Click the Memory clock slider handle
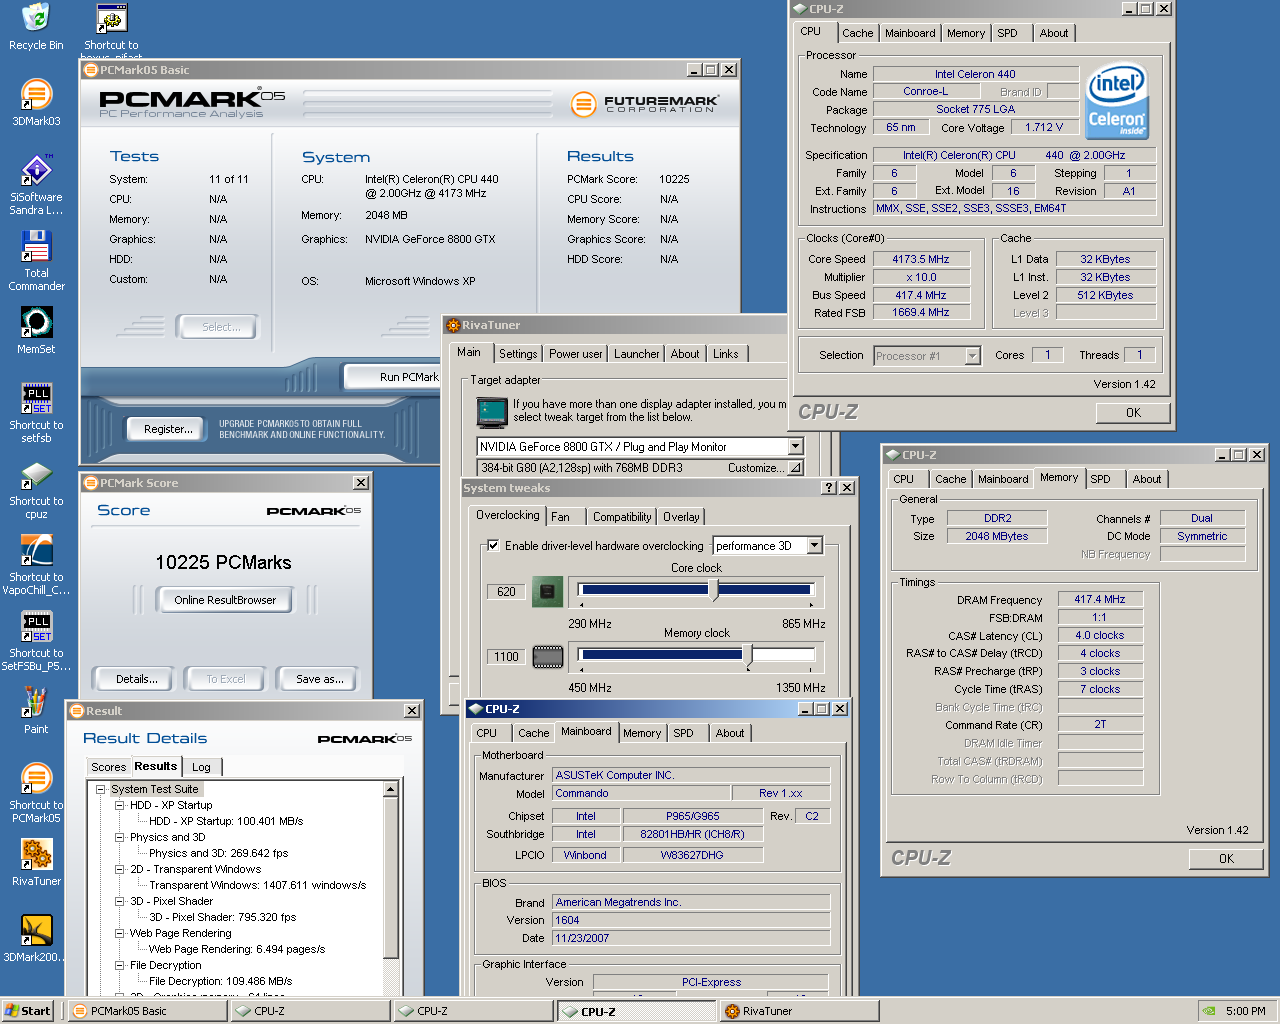 click(x=748, y=656)
